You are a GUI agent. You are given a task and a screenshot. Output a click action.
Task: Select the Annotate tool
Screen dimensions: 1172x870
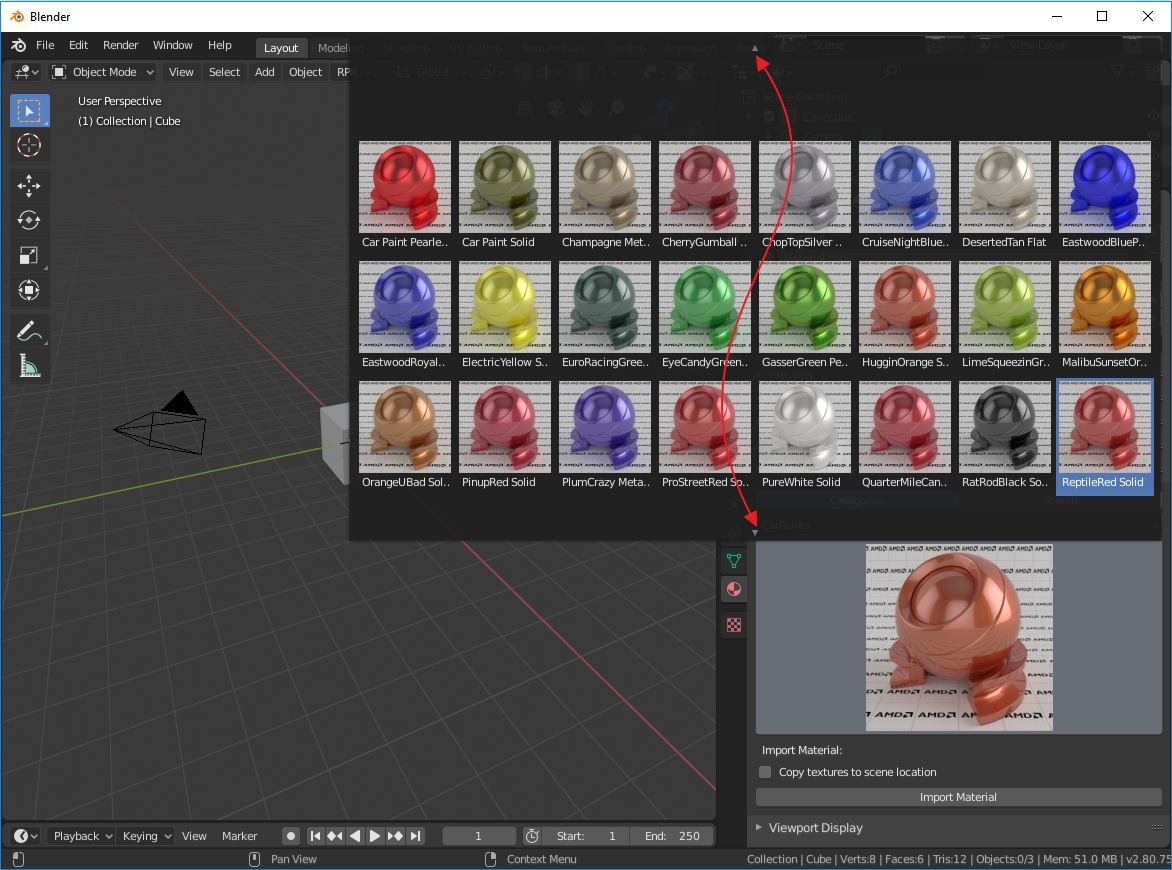point(29,330)
